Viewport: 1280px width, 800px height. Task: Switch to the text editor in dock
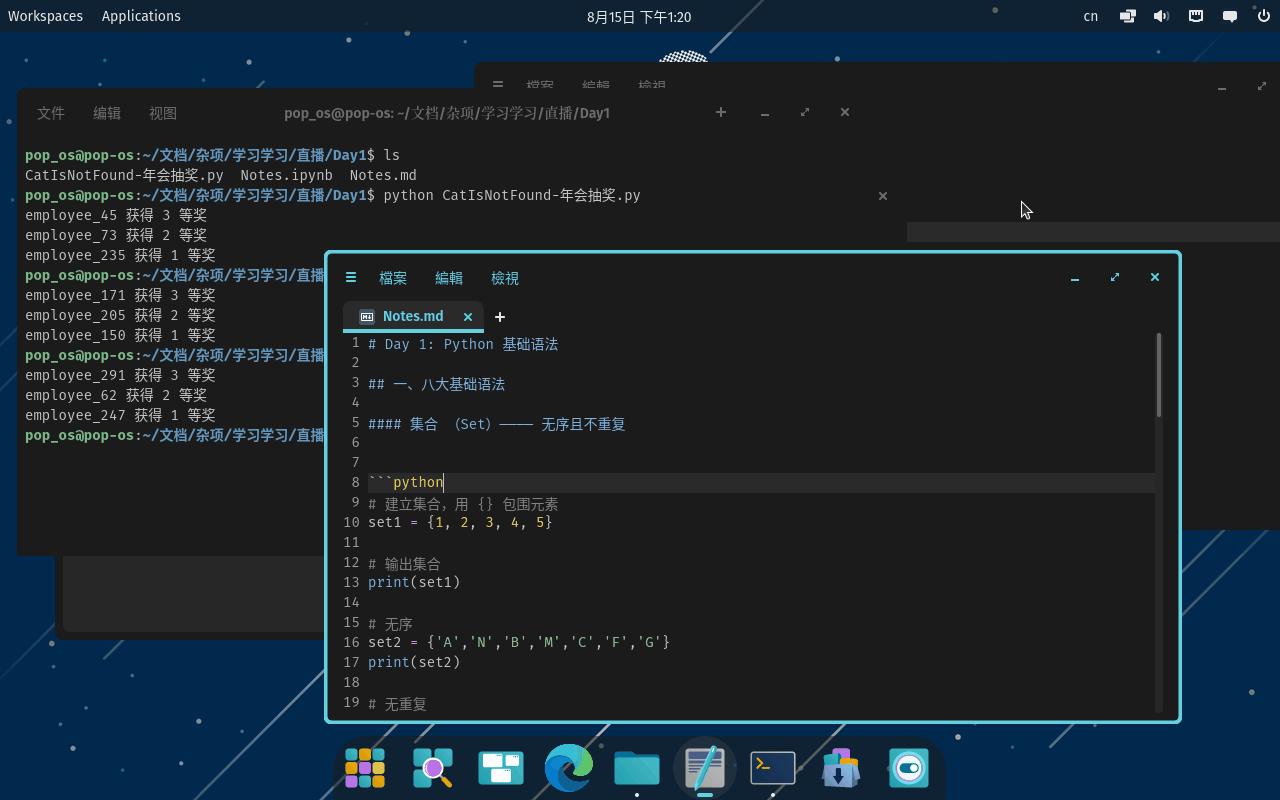[705, 768]
